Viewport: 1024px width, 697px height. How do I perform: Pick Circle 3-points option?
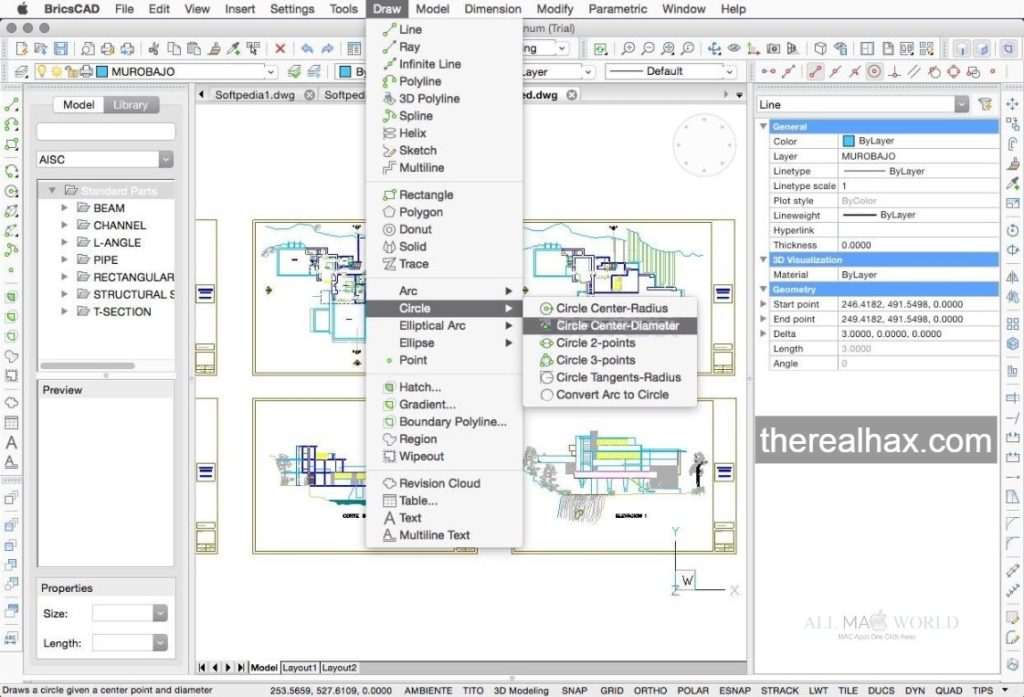click(609, 360)
